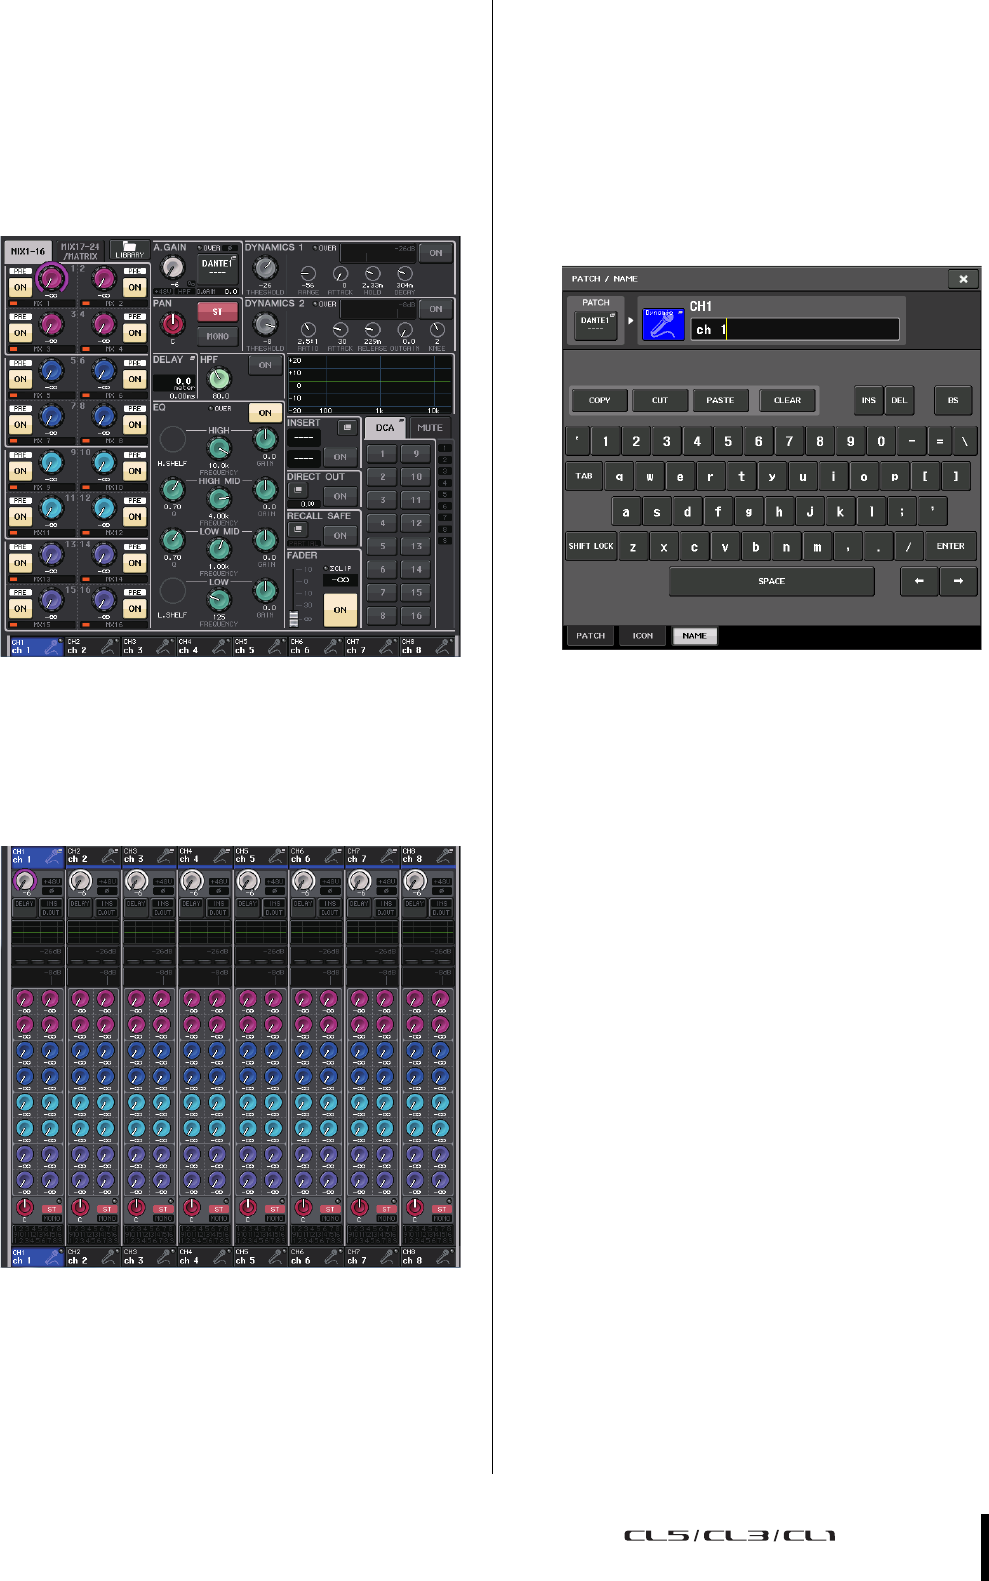Select the MIX 11 cyan send knob
The image size is (989, 1581).
(51, 509)
